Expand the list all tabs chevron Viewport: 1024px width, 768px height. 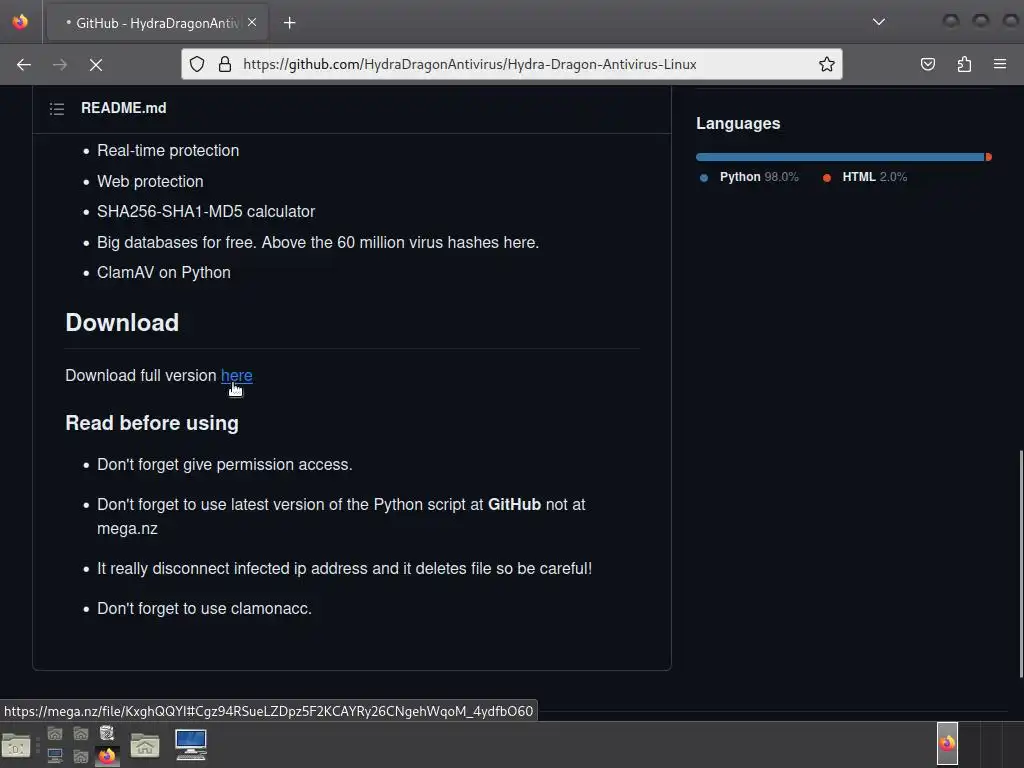click(x=879, y=22)
